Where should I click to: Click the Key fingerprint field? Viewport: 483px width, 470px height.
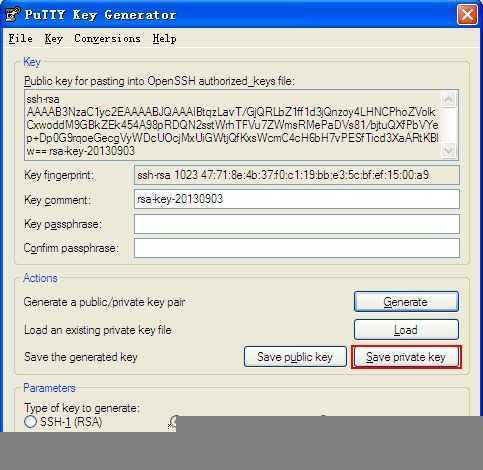pos(297,175)
